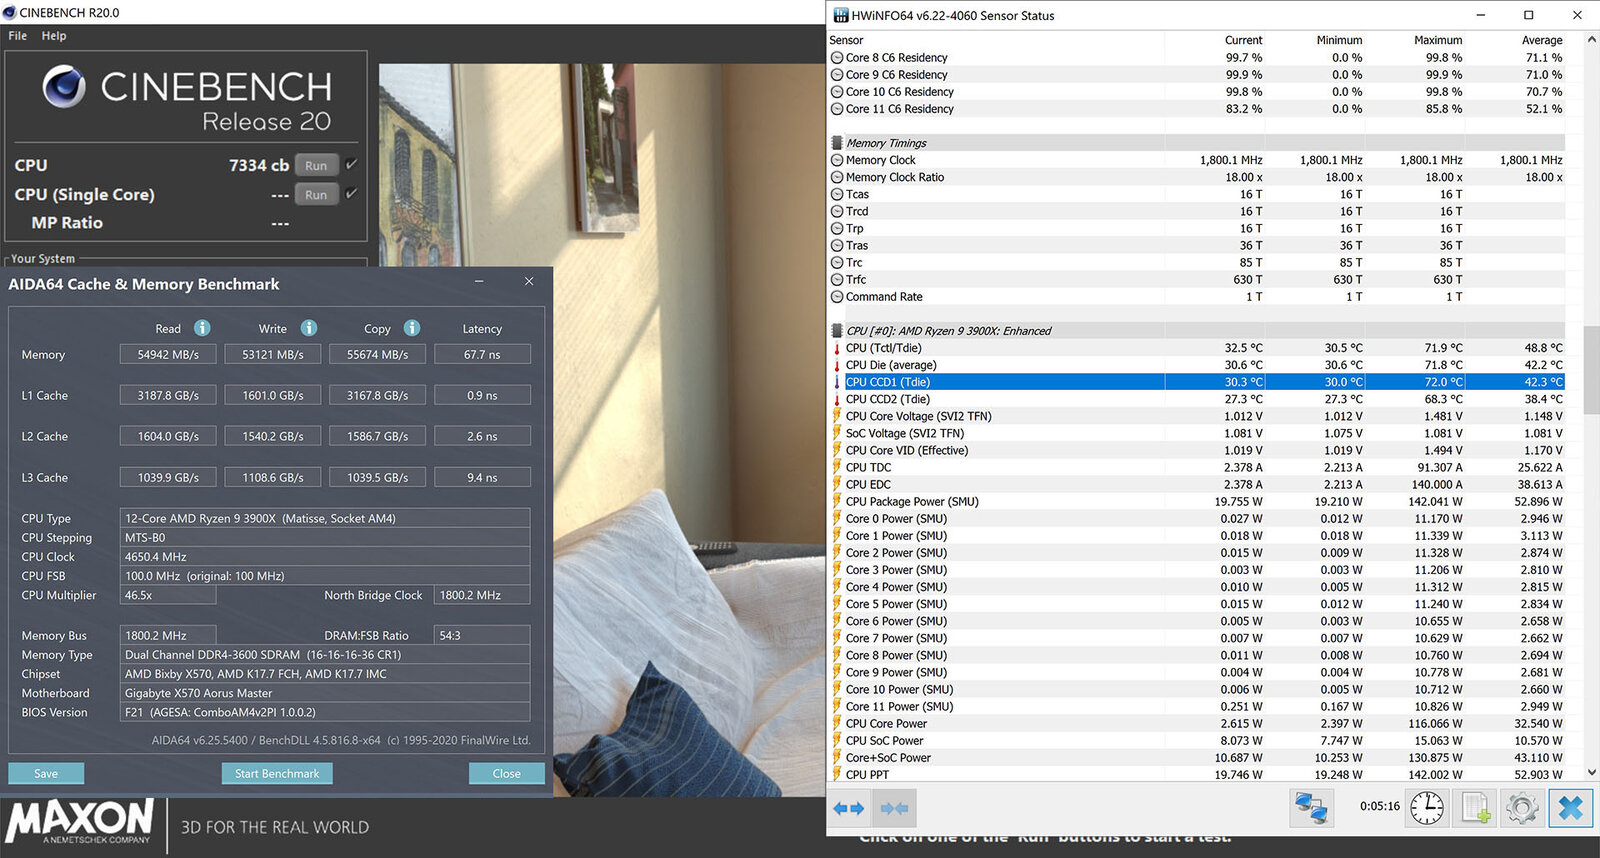Click the Memory Read 54942 MB/s field
The height and width of the screenshot is (858, 1600).
click(168, 354)
